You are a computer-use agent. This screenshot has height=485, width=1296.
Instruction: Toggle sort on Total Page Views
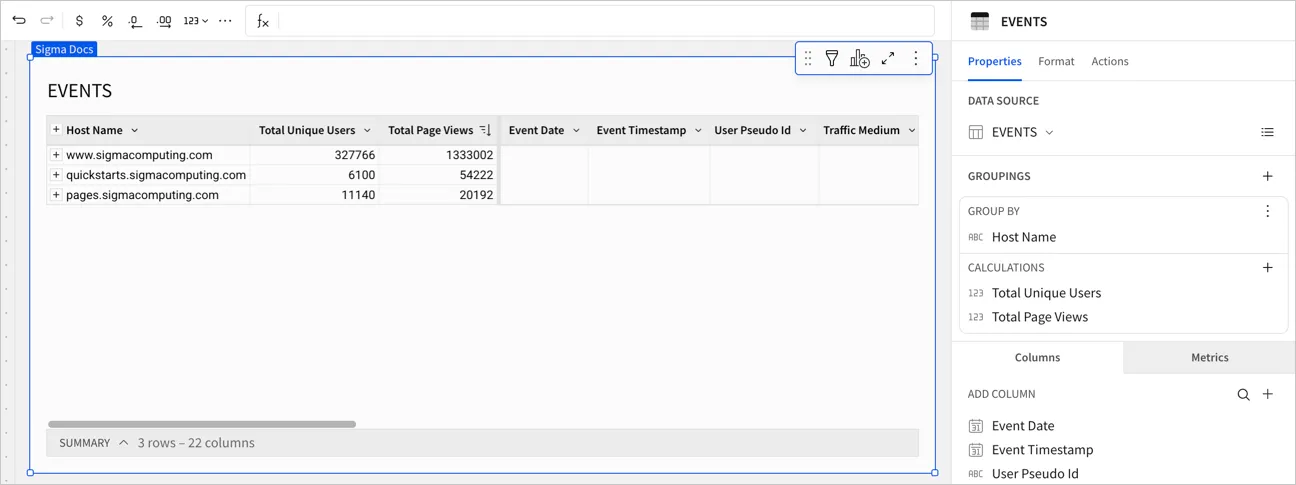[x=485, y=131]
